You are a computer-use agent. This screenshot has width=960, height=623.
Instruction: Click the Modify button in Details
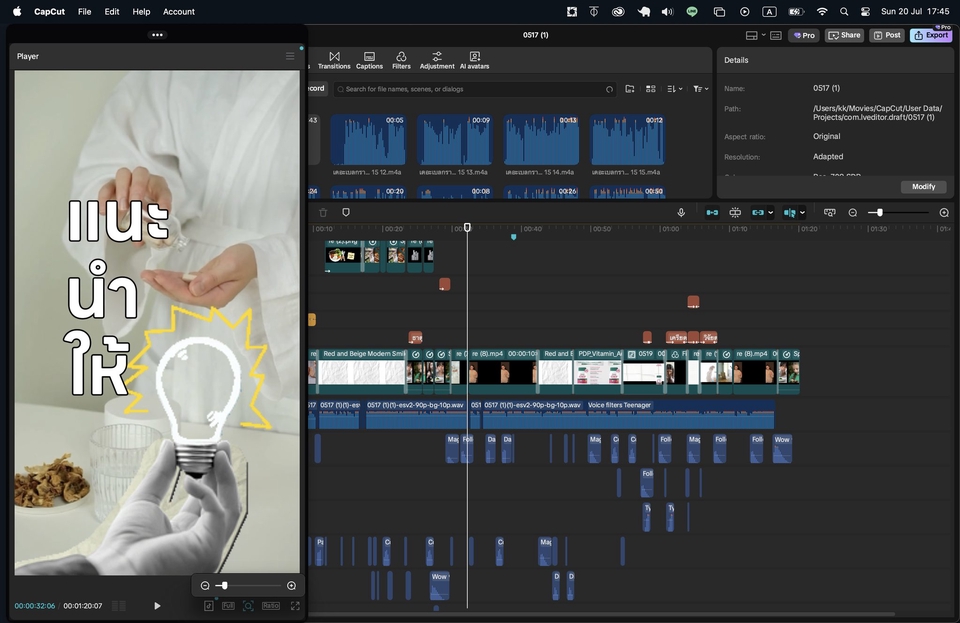923,187
